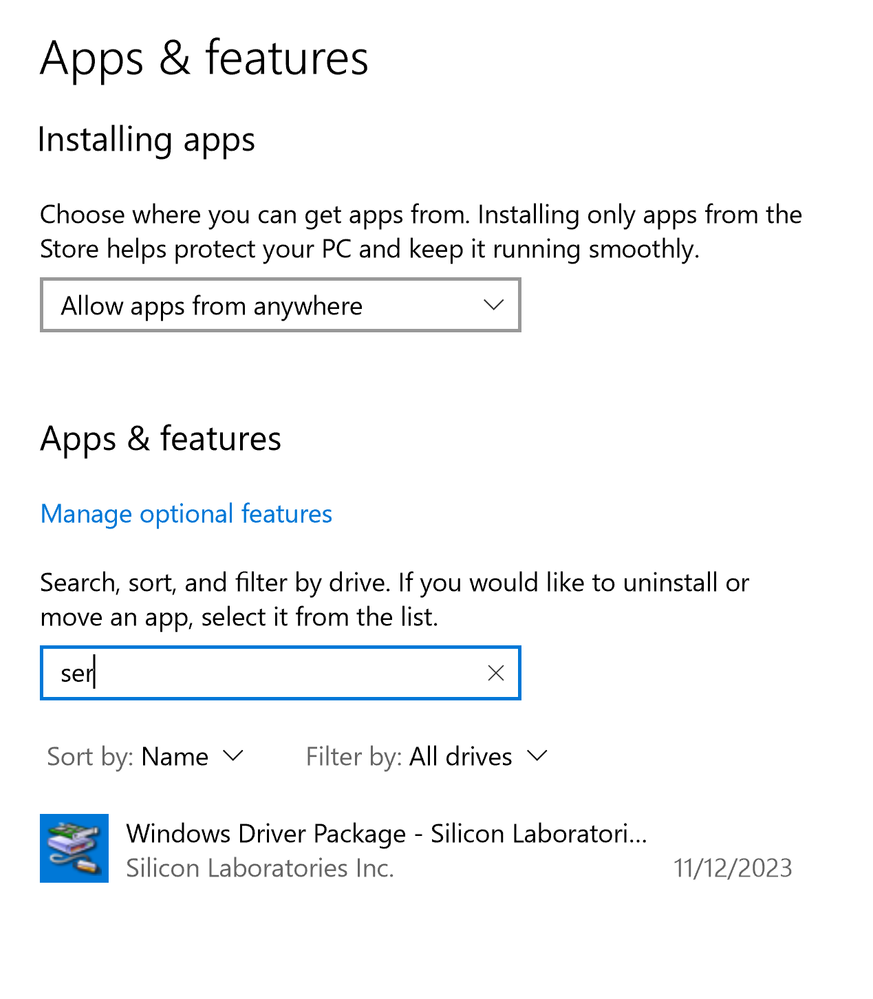This screenshot has width=873, height=999.
Task: Click the chevron on the app source combo box
Action: click(x=493, y=305)
